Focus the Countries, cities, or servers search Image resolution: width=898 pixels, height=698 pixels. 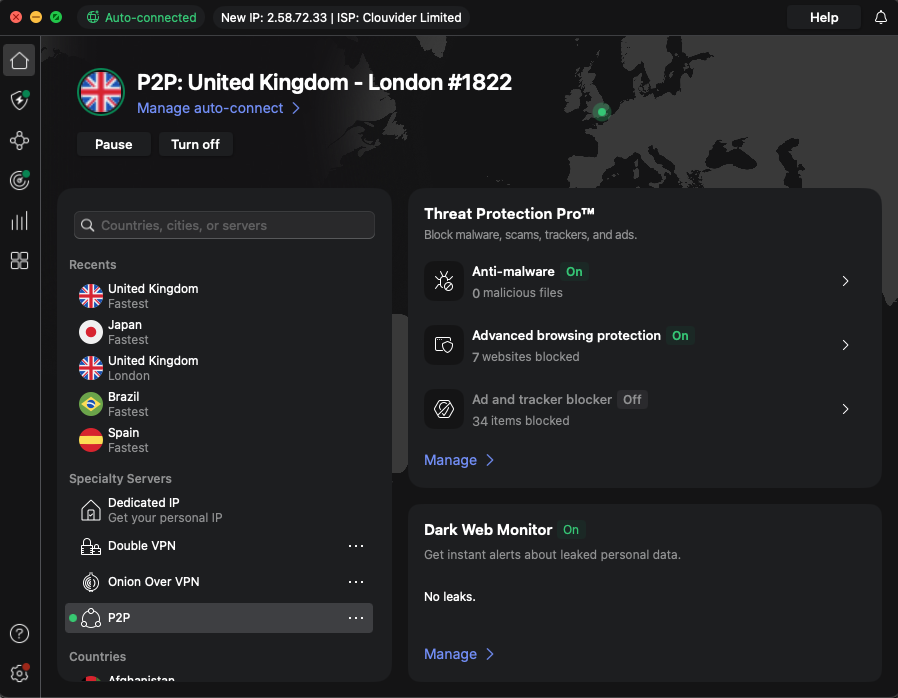(224, 226)
